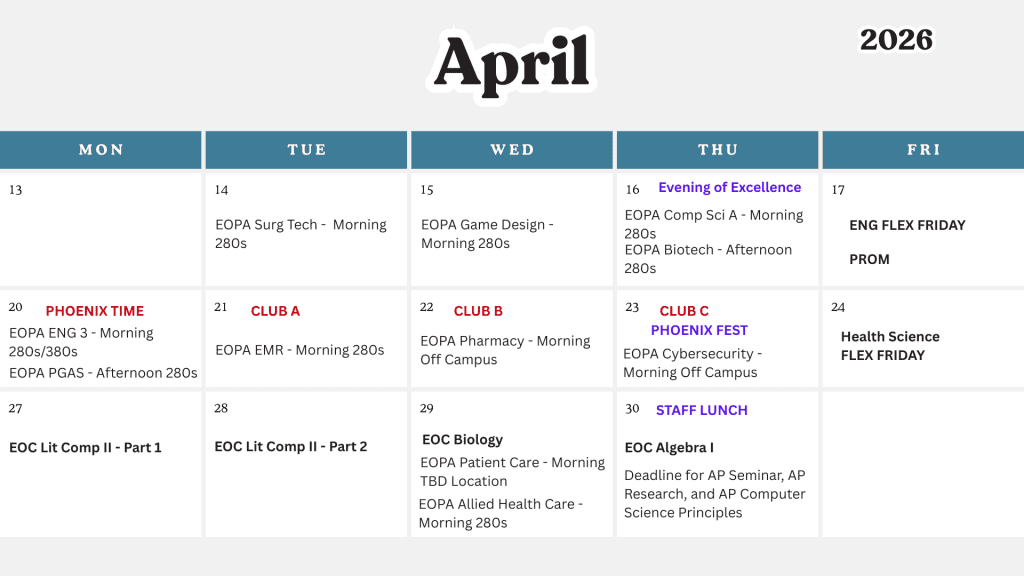Click the TUE column header
The image size is (1024, 576).
pos(307,150)
